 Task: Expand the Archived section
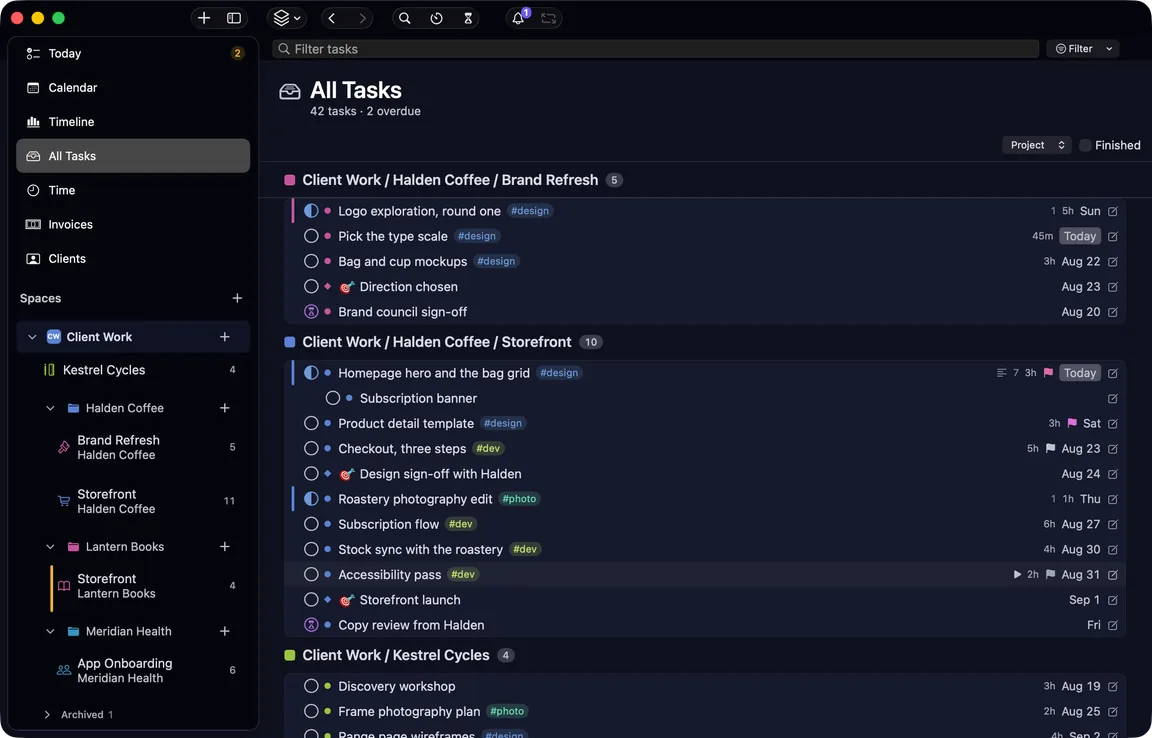point(47,714)
